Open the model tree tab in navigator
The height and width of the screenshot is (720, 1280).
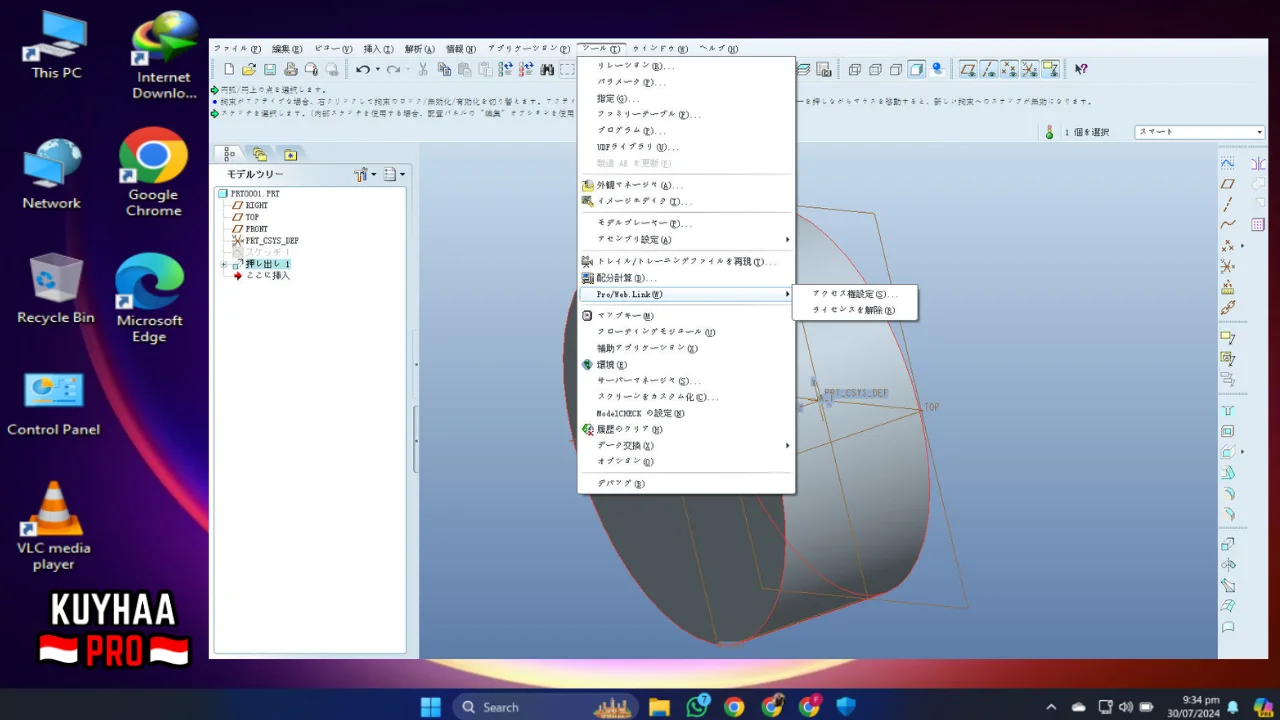229,154
